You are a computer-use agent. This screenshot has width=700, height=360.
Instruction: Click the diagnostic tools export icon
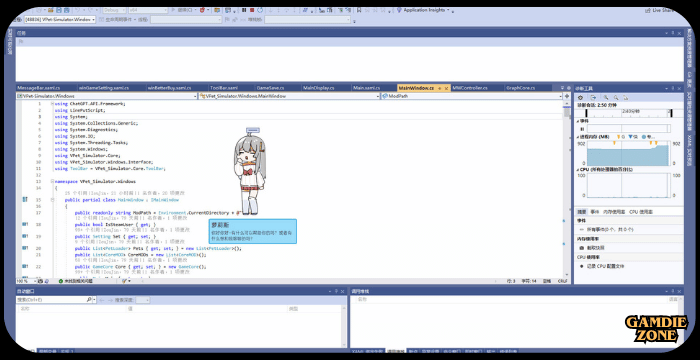tap(593, 97)
